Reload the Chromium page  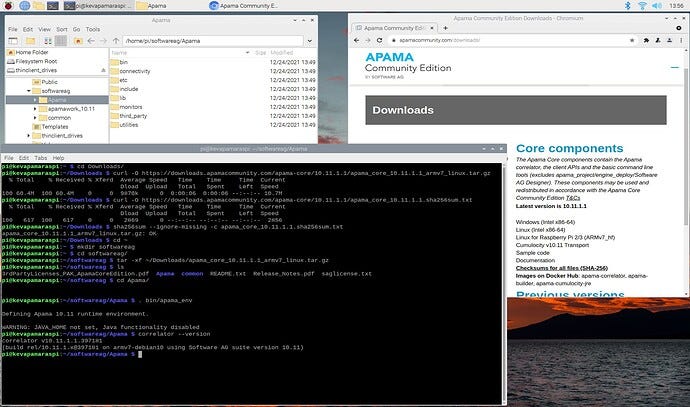[379, 40]
